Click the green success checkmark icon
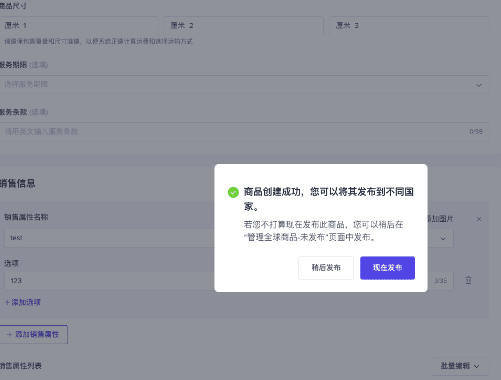The height and width of the screenshot is (380, 501). point(233,192)
